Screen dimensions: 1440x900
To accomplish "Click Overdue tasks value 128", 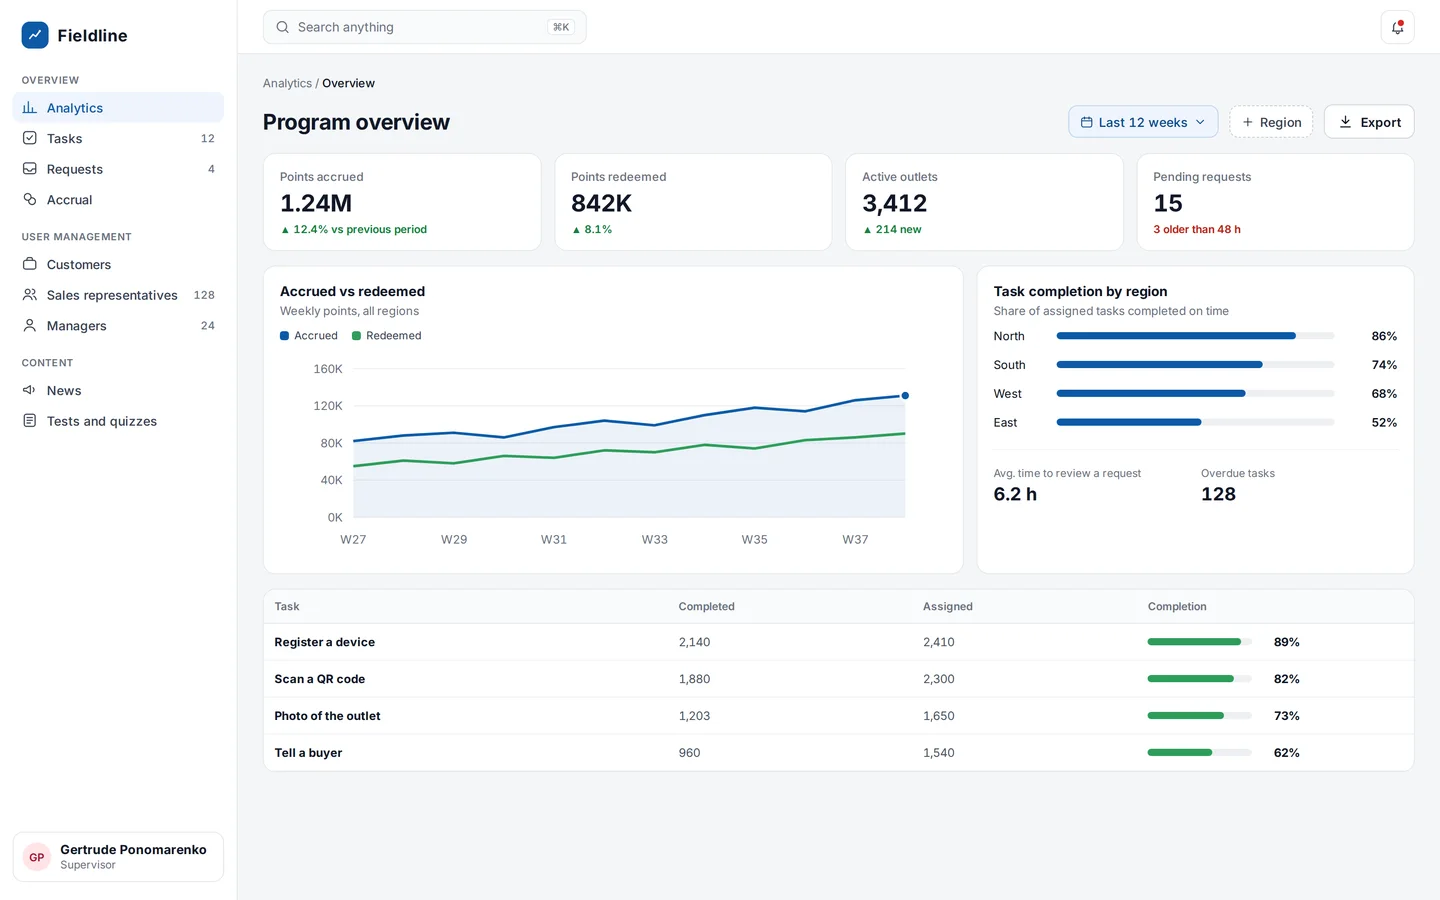I will tap(1218, 494).
